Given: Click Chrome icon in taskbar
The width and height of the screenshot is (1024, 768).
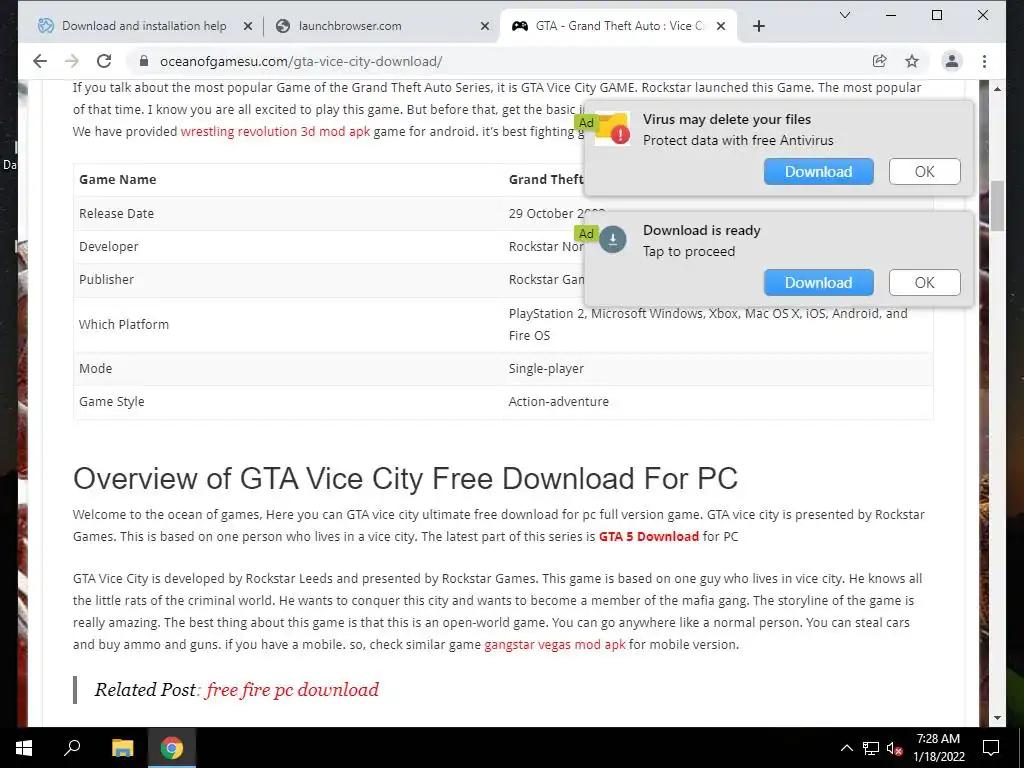Looking at the screenshot, I should pyautogui.click(x=172, y=748).
